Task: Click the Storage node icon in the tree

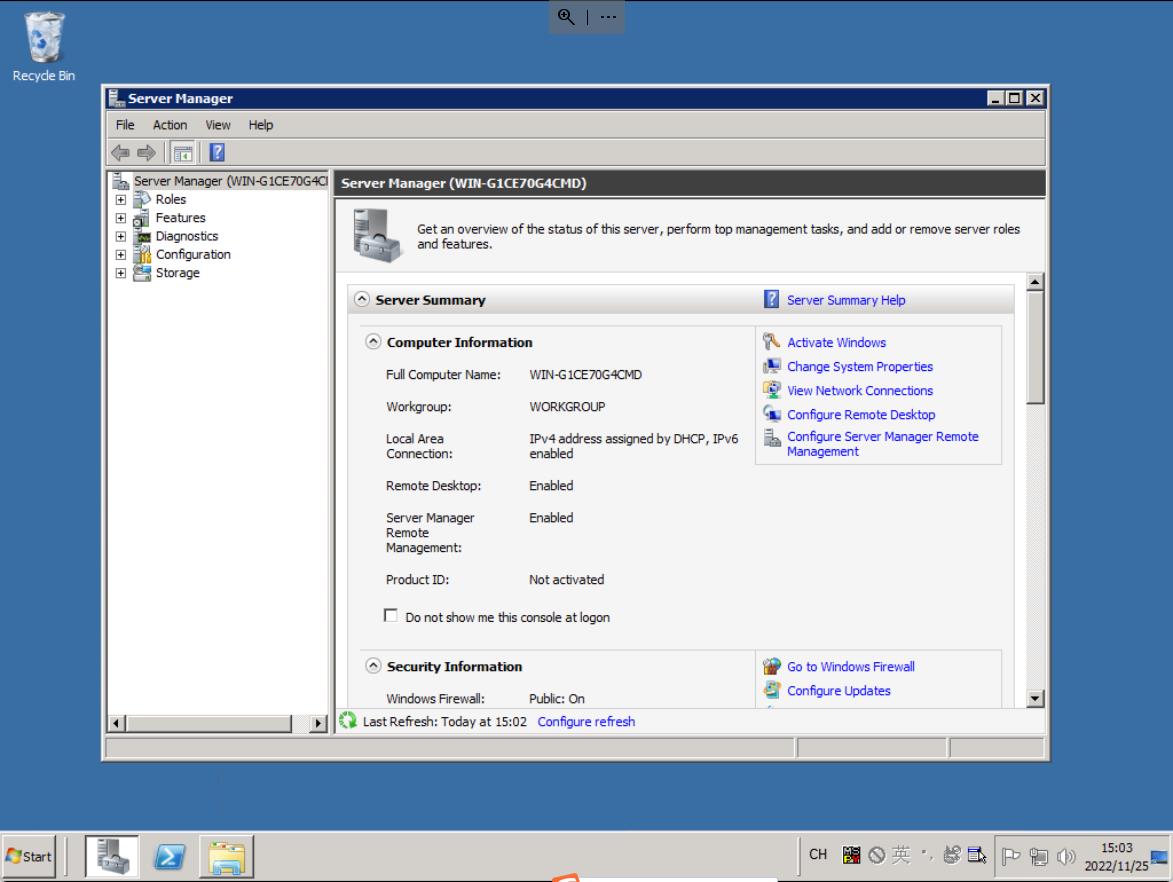Action: tap(141, 273)
